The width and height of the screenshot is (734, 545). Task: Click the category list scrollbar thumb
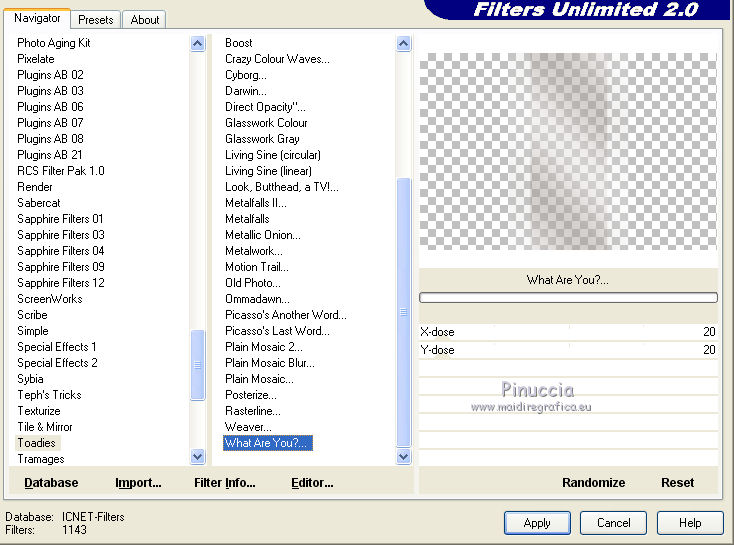pos(198,365)
